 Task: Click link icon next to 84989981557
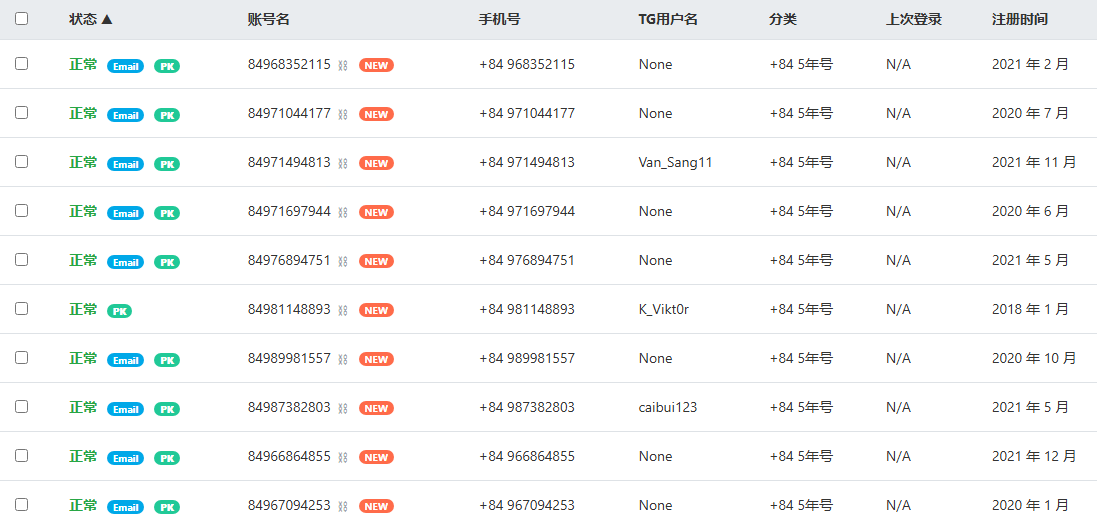pos(343,359)
